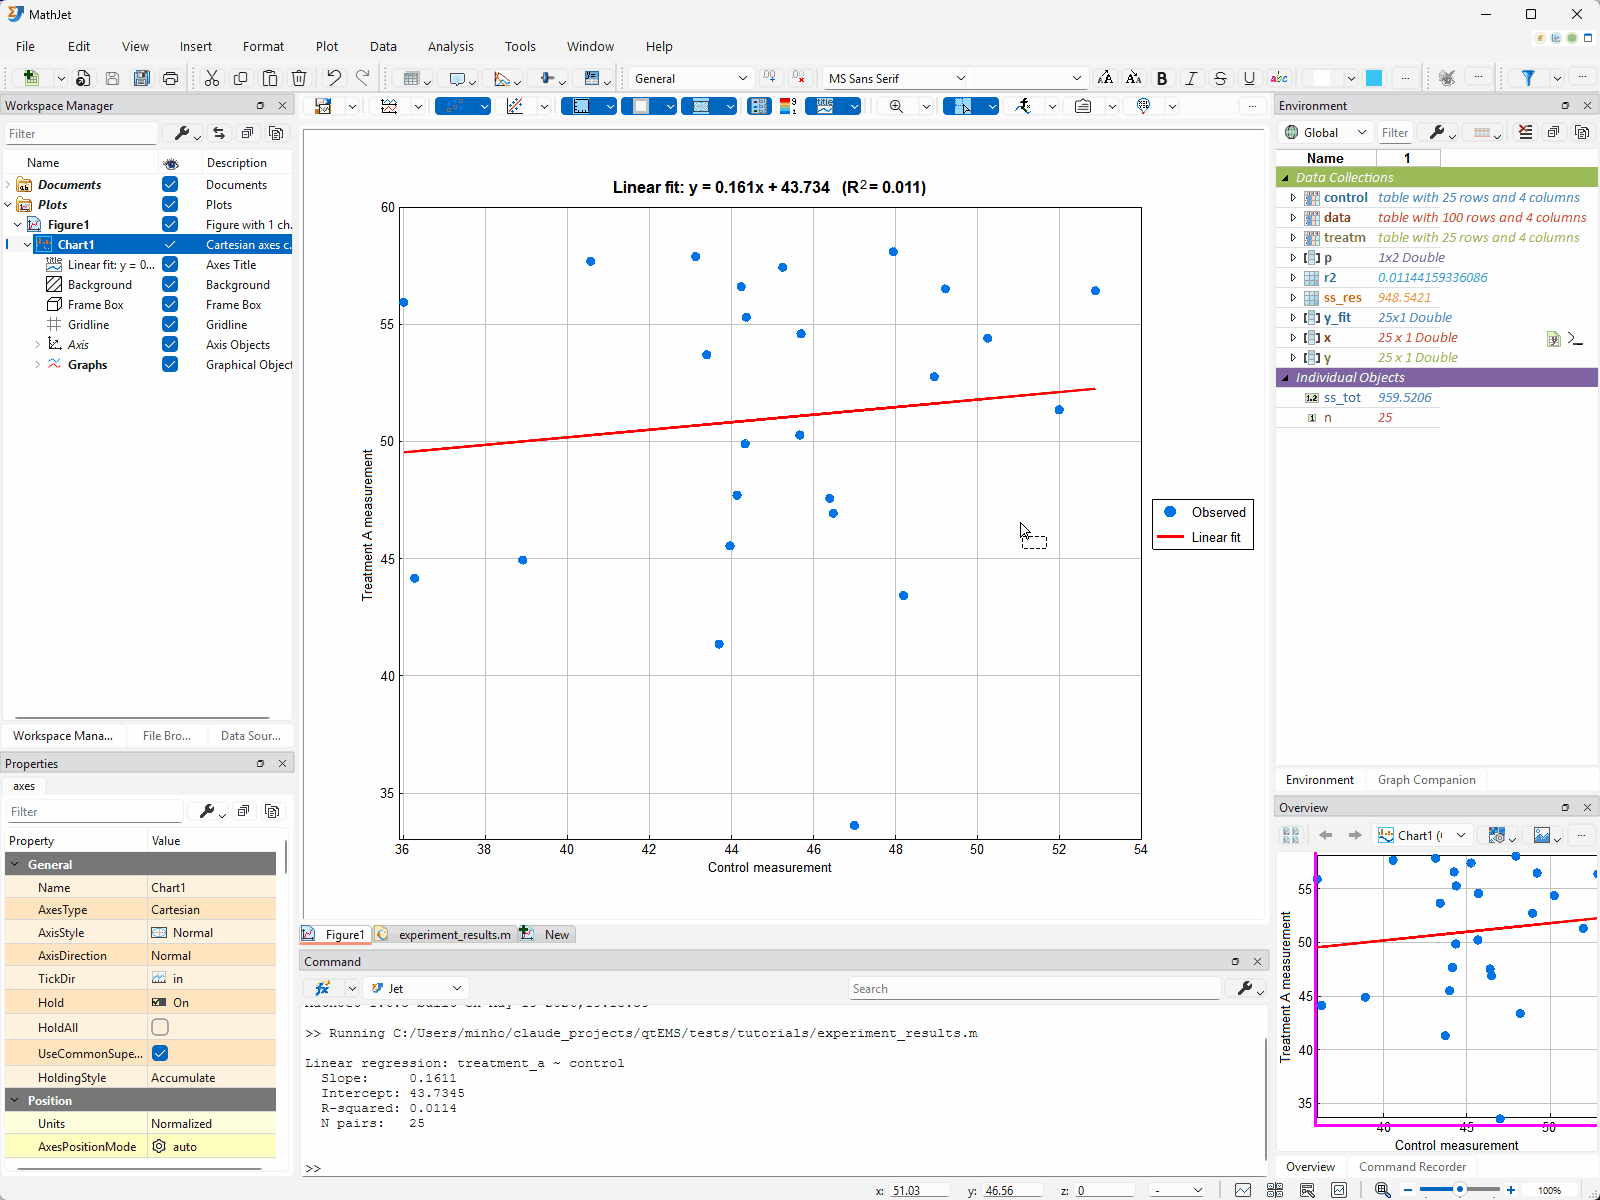The height and width of the screenshot is (1200, 1600).
Task: Collapse the Data Collections group
Action: (1286, 178)
